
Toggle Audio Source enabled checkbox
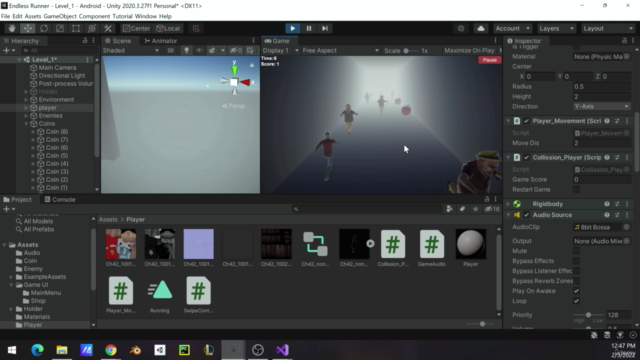tap(527, 215)
